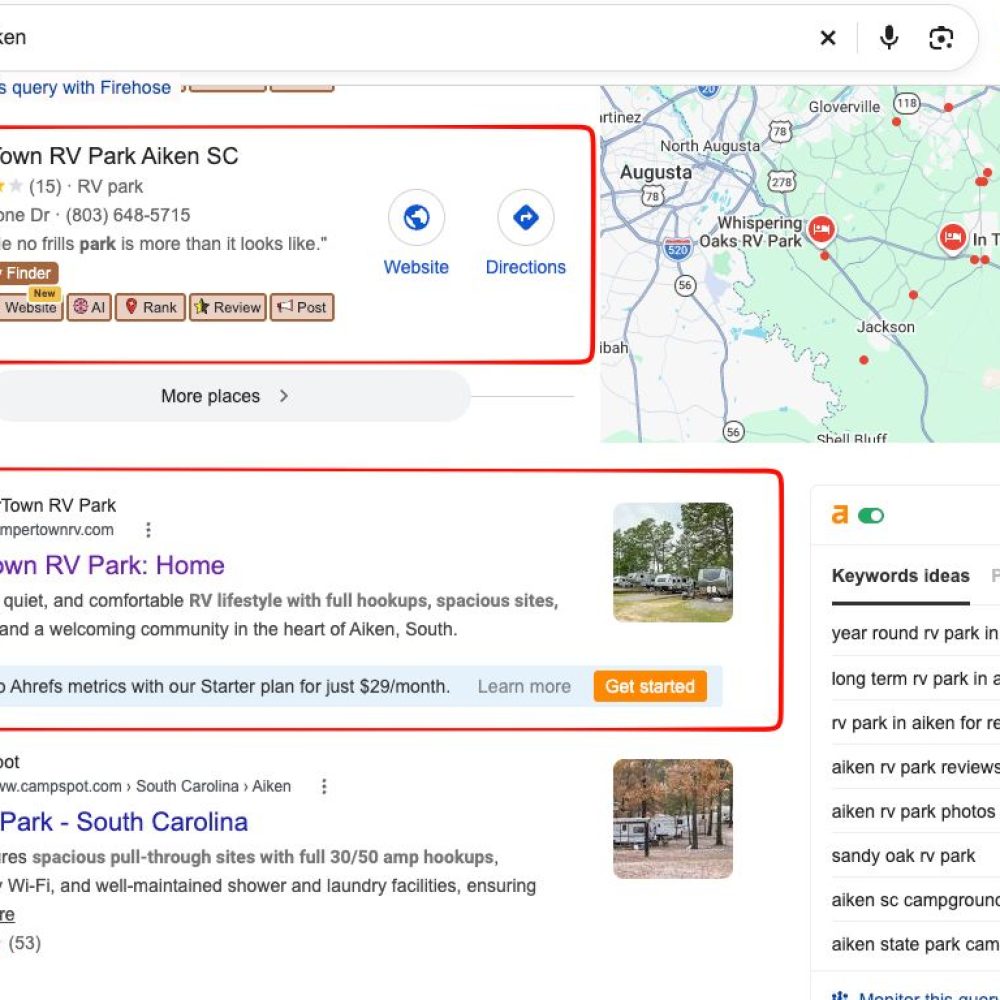
Task: Select the Keywords ideas tab
Action: point(901,576)
